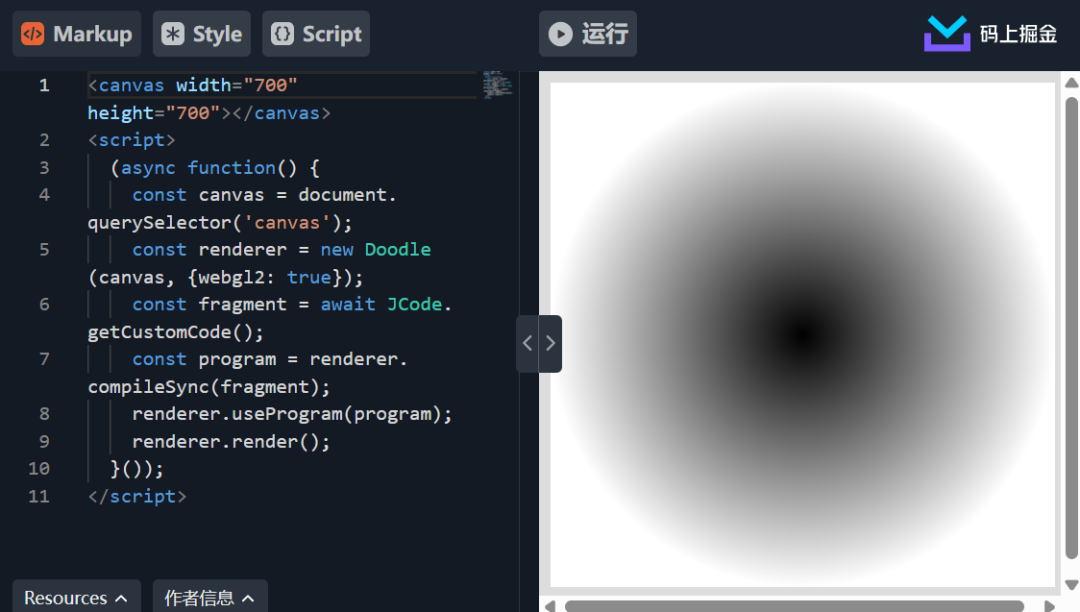1080x612 pixels.
Task: Click the radial gradient canvas preview
Action: click(802, 335)
